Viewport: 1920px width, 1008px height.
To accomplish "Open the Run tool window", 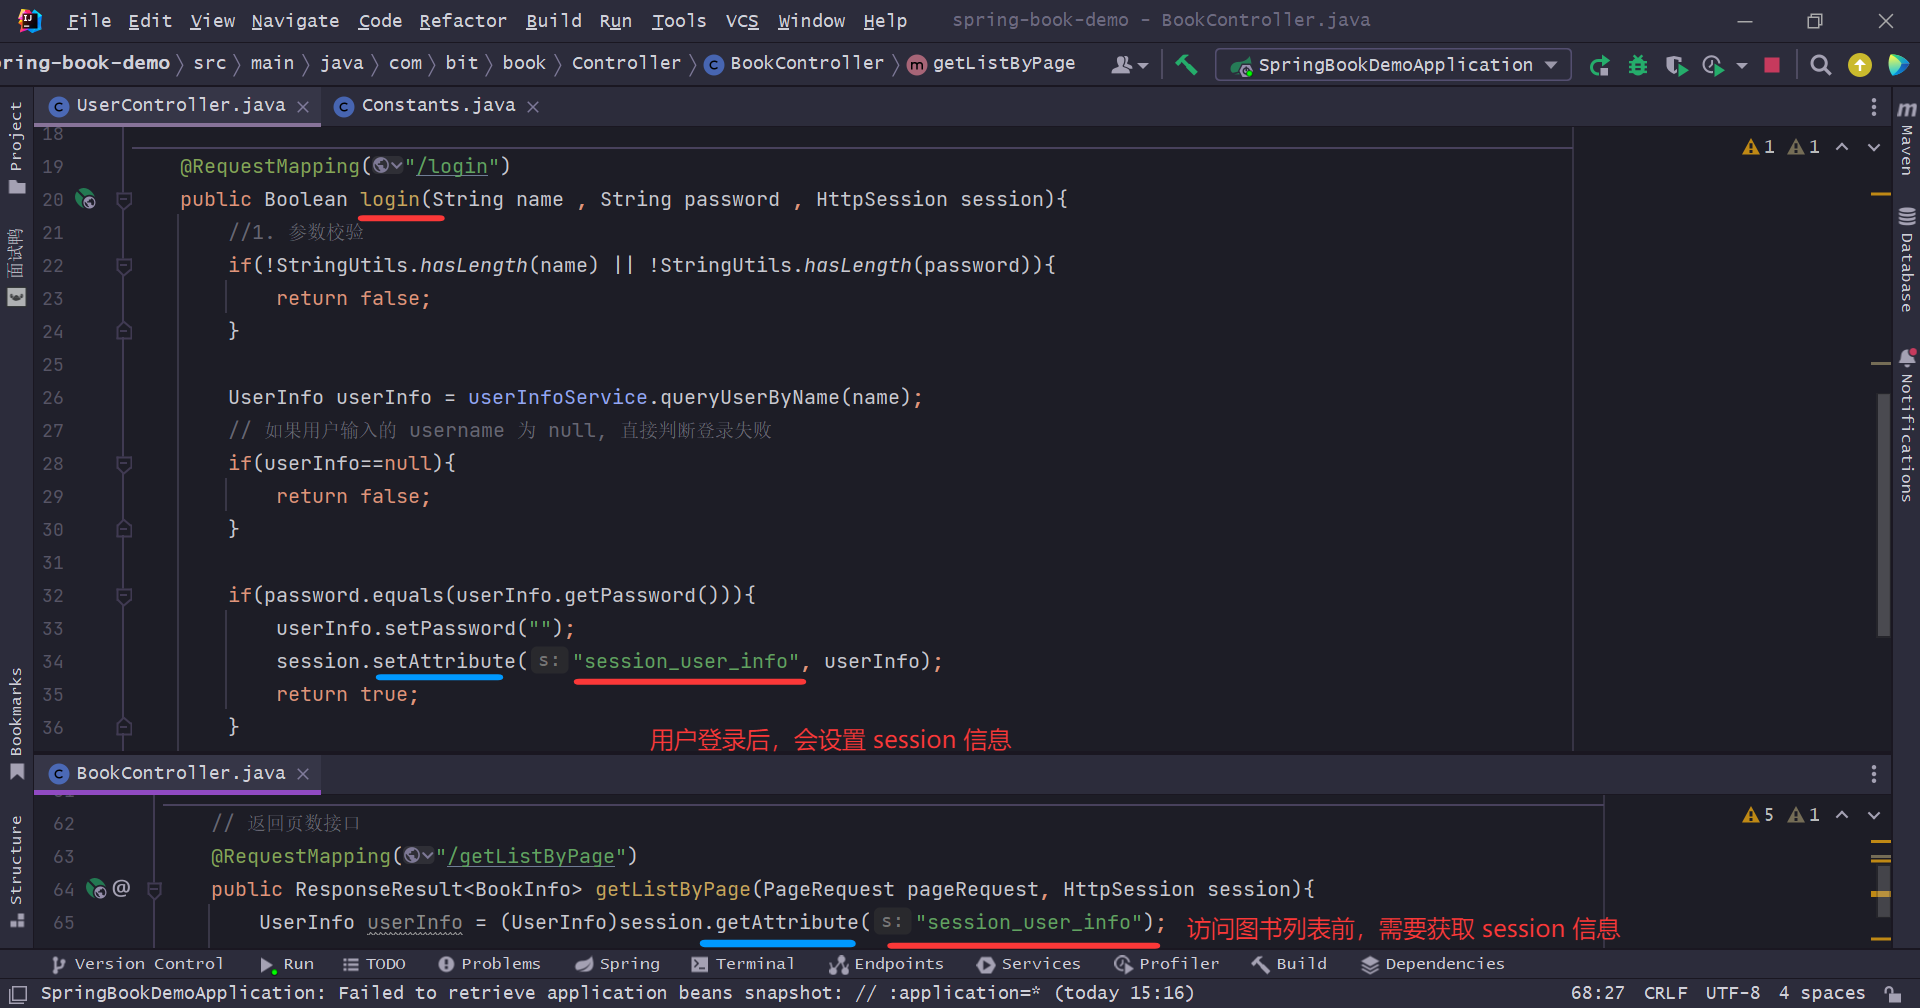I will click(x=287, y=964).
